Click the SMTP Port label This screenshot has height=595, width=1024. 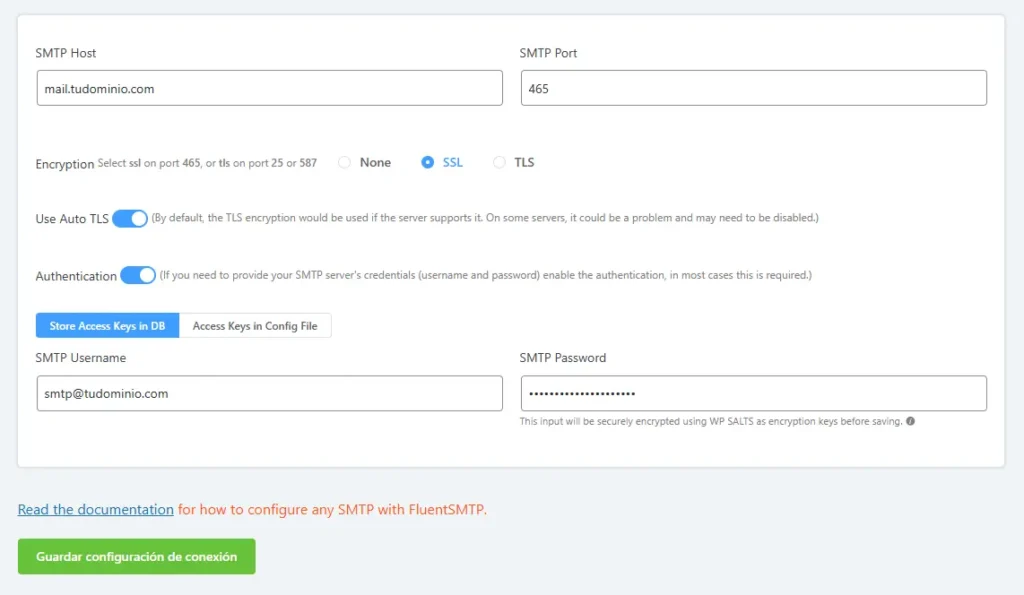pyautogui.click(x=548, y=53)
